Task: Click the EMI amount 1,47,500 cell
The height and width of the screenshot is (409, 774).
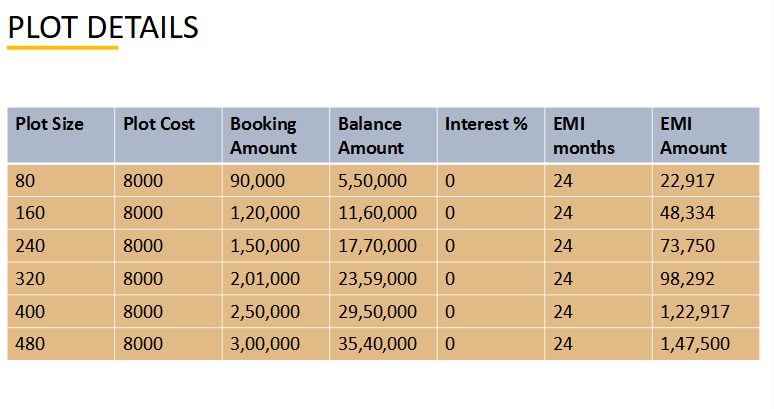Action: (706, 344)
